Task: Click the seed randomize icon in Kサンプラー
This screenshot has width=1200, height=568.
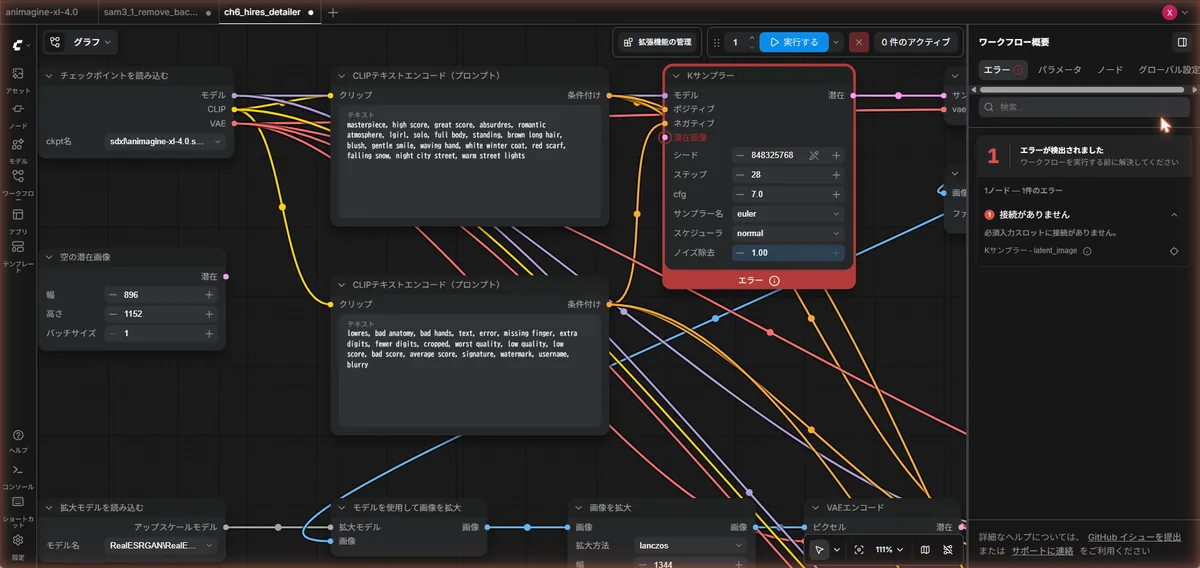Action: (814, 155)
